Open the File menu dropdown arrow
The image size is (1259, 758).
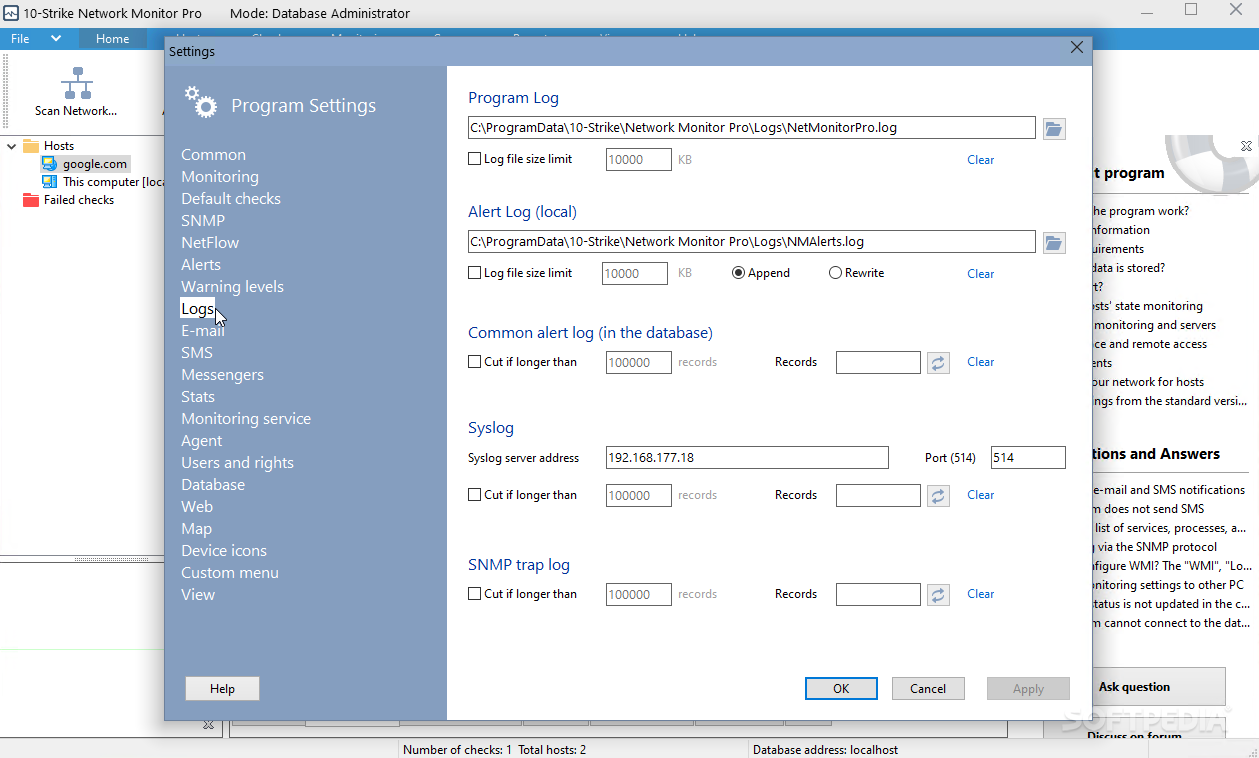point(56,39)
